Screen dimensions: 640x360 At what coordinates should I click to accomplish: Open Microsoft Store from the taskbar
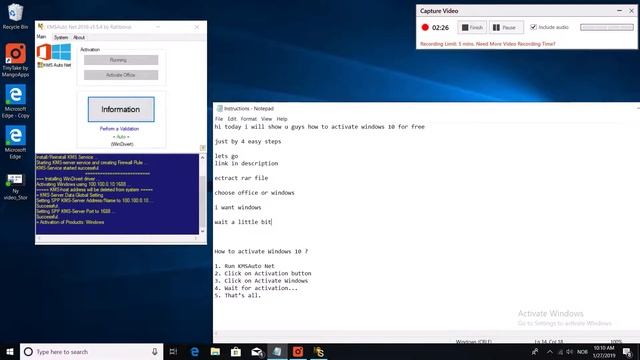pos(236,351)
